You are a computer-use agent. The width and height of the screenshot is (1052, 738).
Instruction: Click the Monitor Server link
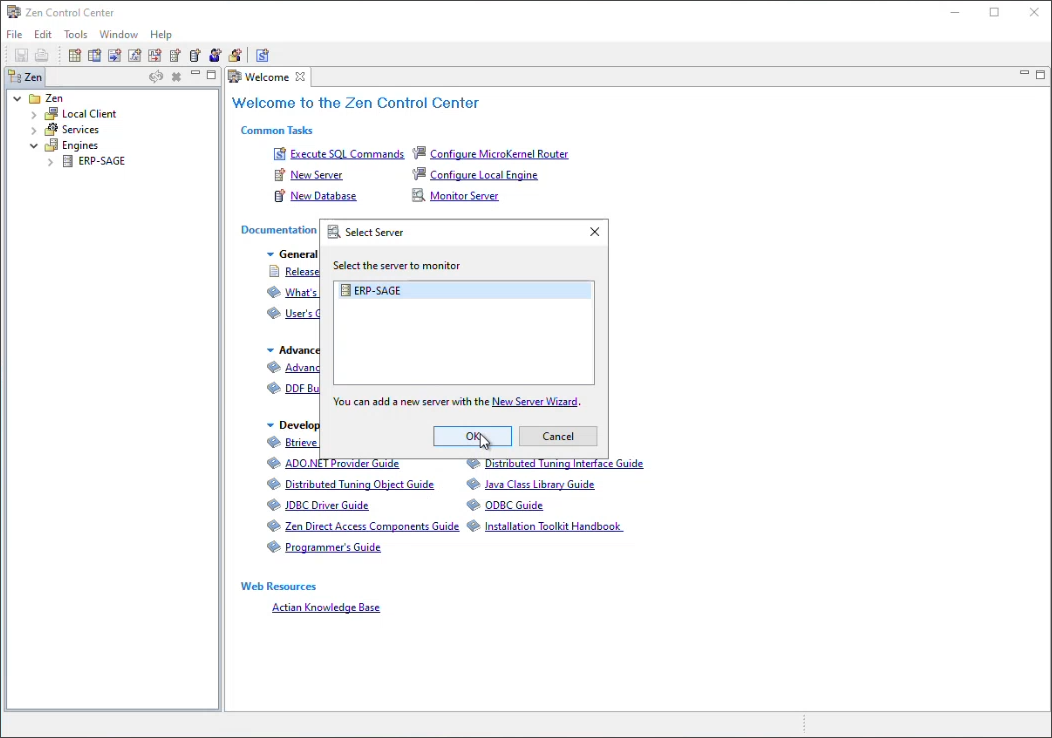click(464, 196)
